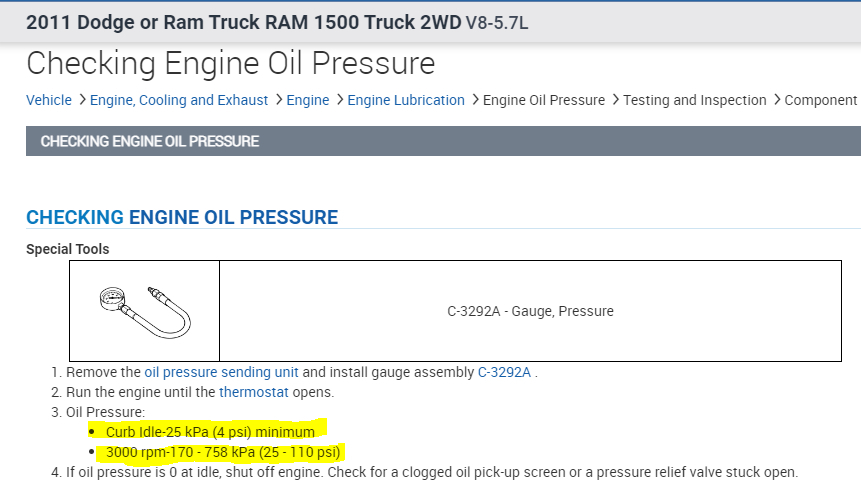The image size is (861, 504).
Task: Click chevron before "Engine Oil Pressure" breadcrumb
Action: coord(474,100)
